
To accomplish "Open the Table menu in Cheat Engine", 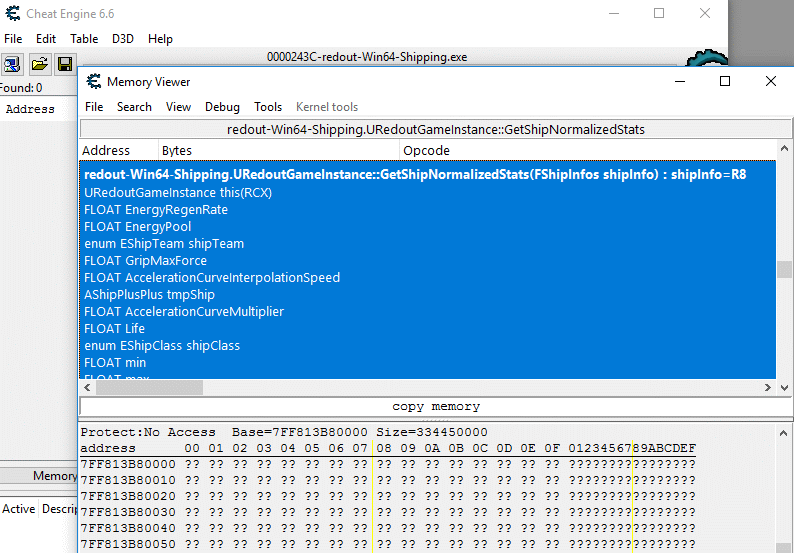I will pos(84,39).
